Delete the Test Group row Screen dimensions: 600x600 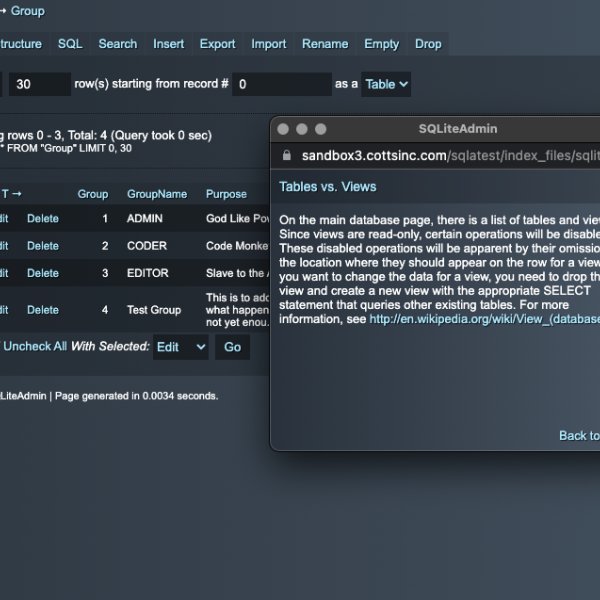(x=43, y=310)
